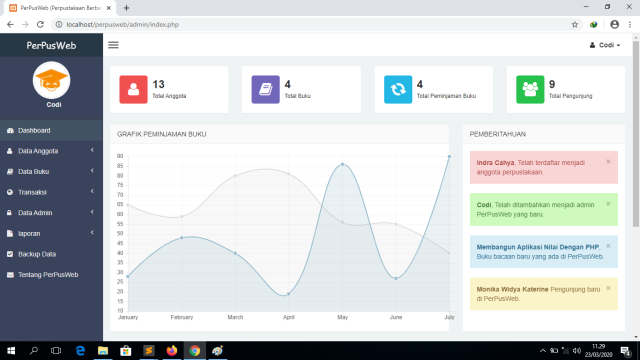The height and width of the screenshot is (360, 640).
Task: Expand the laporan submenu chevron
Action: point(92,233)
